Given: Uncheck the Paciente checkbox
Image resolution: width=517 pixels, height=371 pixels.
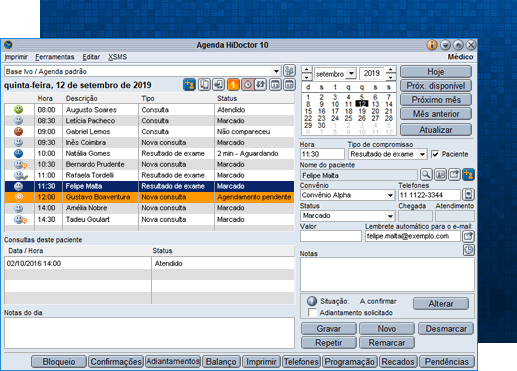Looking at the screenshot, I should coord(435,154).
